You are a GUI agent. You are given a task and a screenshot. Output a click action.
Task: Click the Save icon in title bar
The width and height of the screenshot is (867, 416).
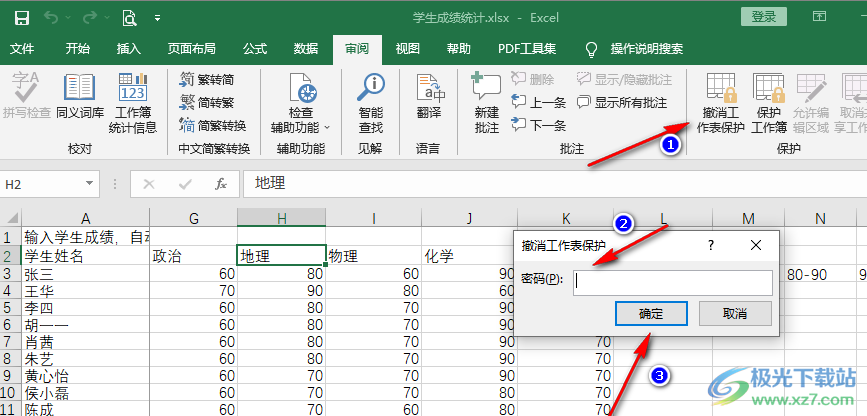(22, 17)
